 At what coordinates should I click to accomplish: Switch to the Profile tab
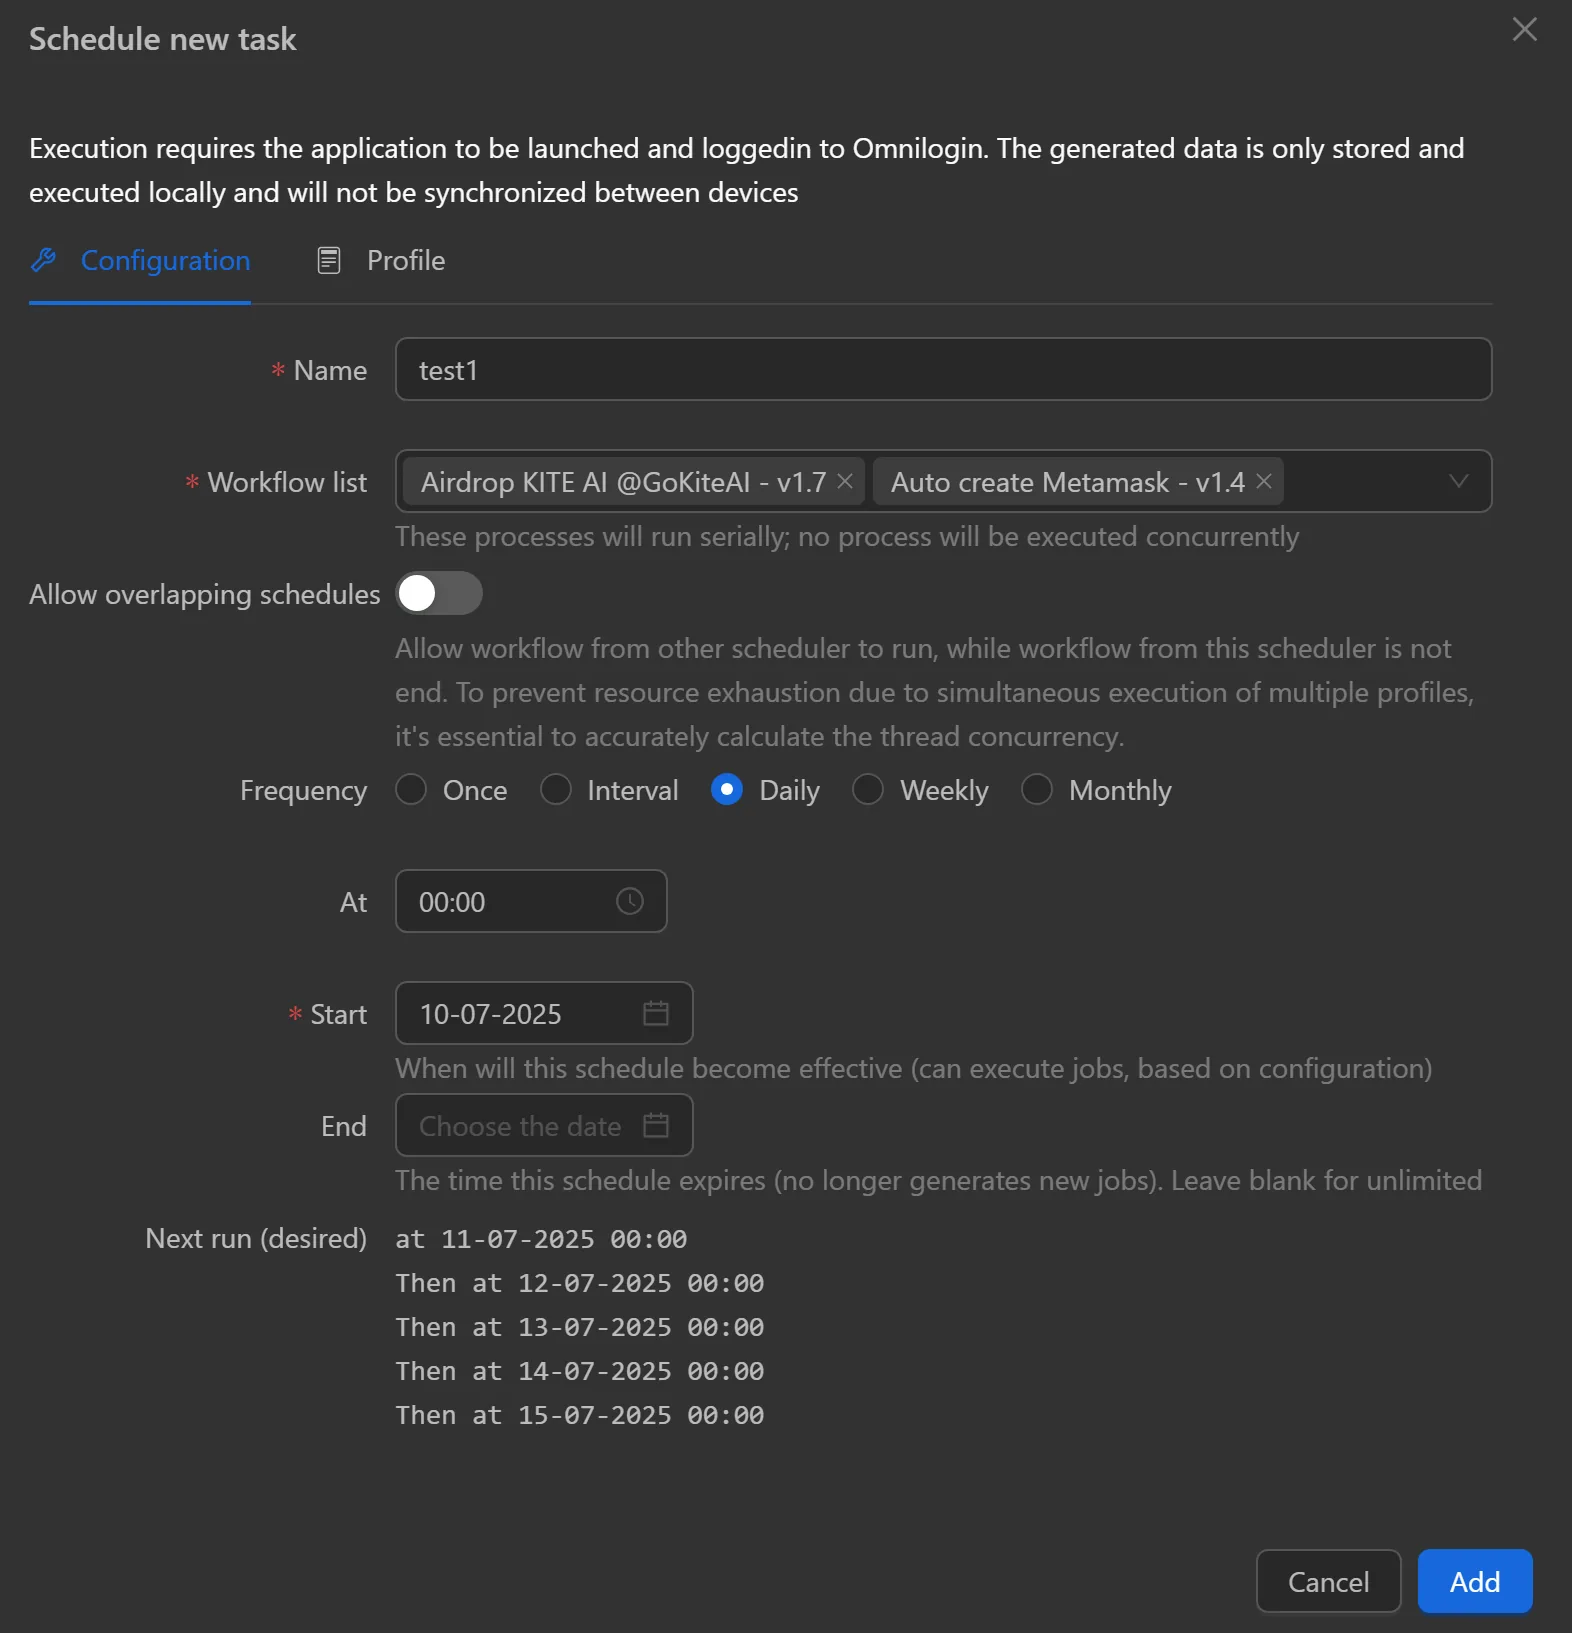[404, 260]
